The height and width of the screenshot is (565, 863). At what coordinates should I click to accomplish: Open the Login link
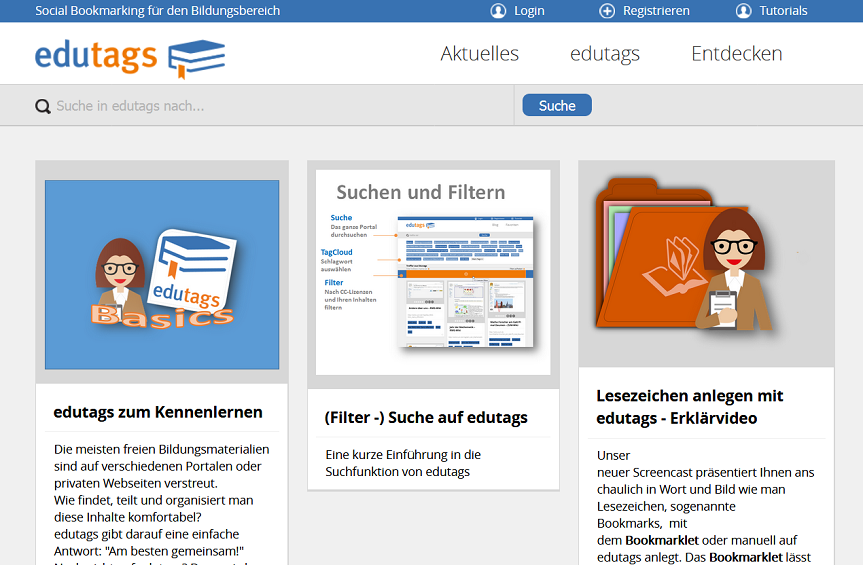tap(529, 11)
